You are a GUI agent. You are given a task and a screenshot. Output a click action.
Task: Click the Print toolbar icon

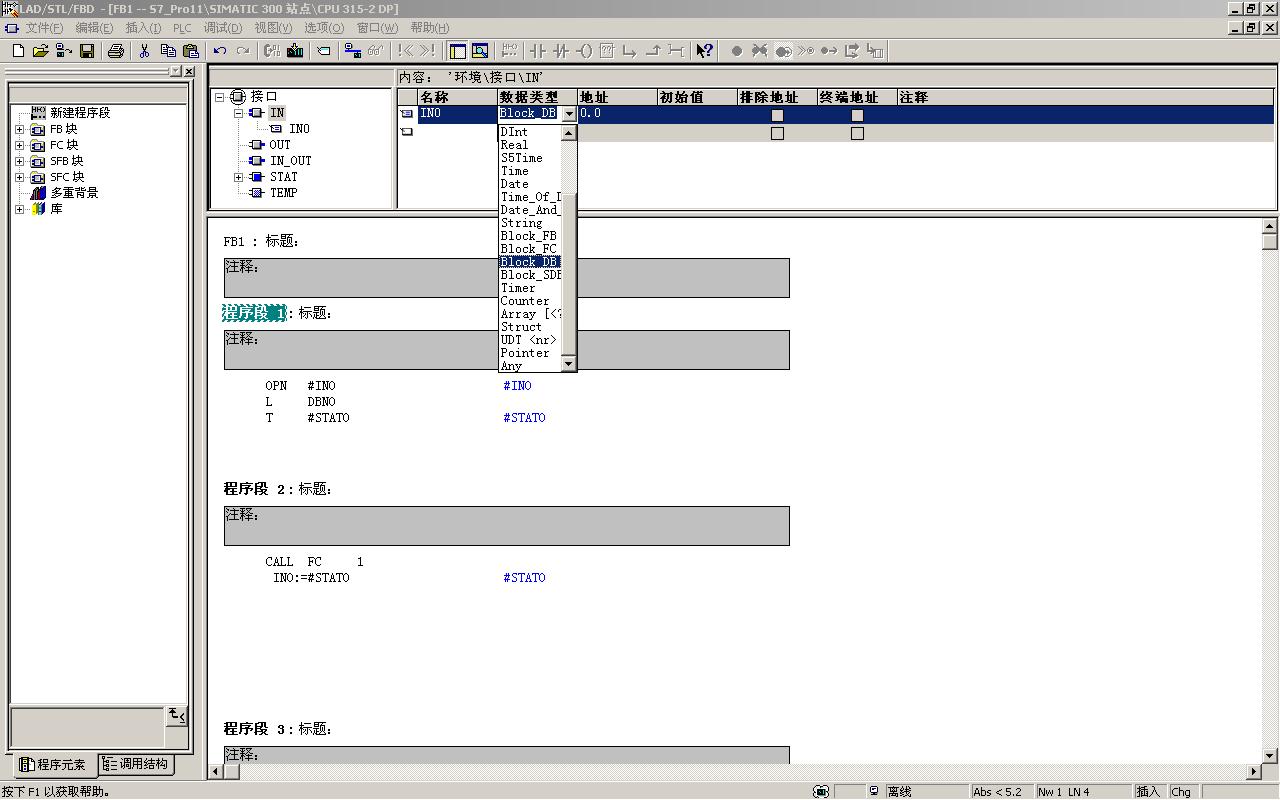pos(115,51)
